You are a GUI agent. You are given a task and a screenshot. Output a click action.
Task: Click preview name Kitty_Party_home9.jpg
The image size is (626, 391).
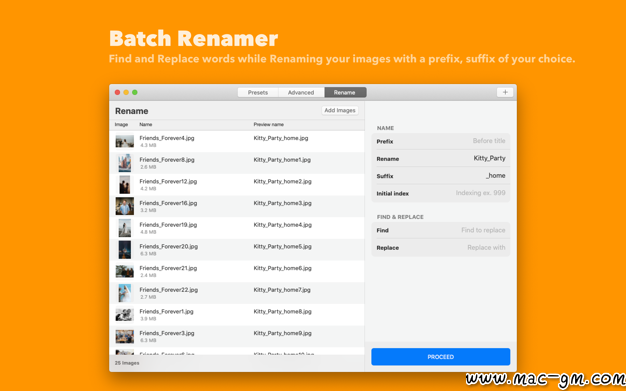click(282, 333)
